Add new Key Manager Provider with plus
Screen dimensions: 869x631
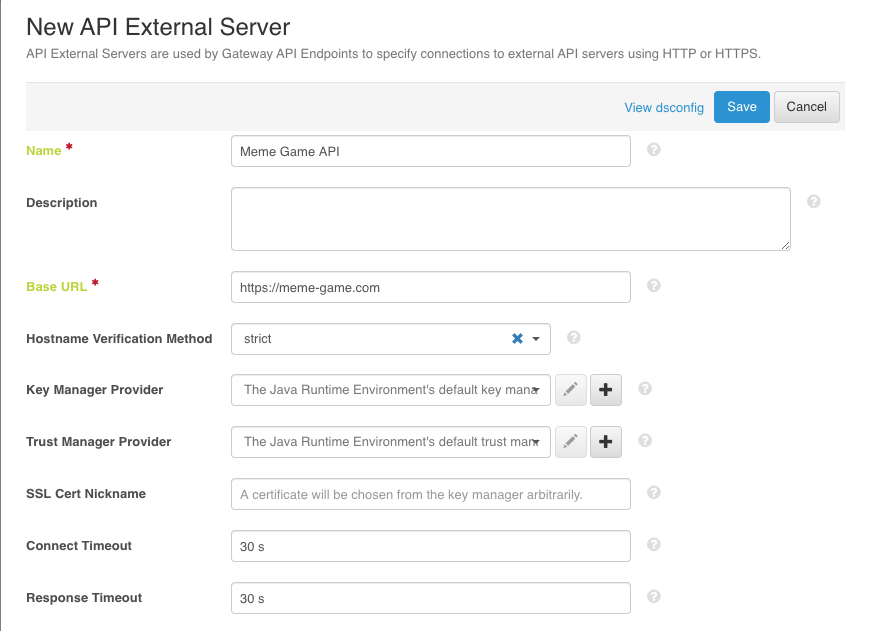pos(606,390)
